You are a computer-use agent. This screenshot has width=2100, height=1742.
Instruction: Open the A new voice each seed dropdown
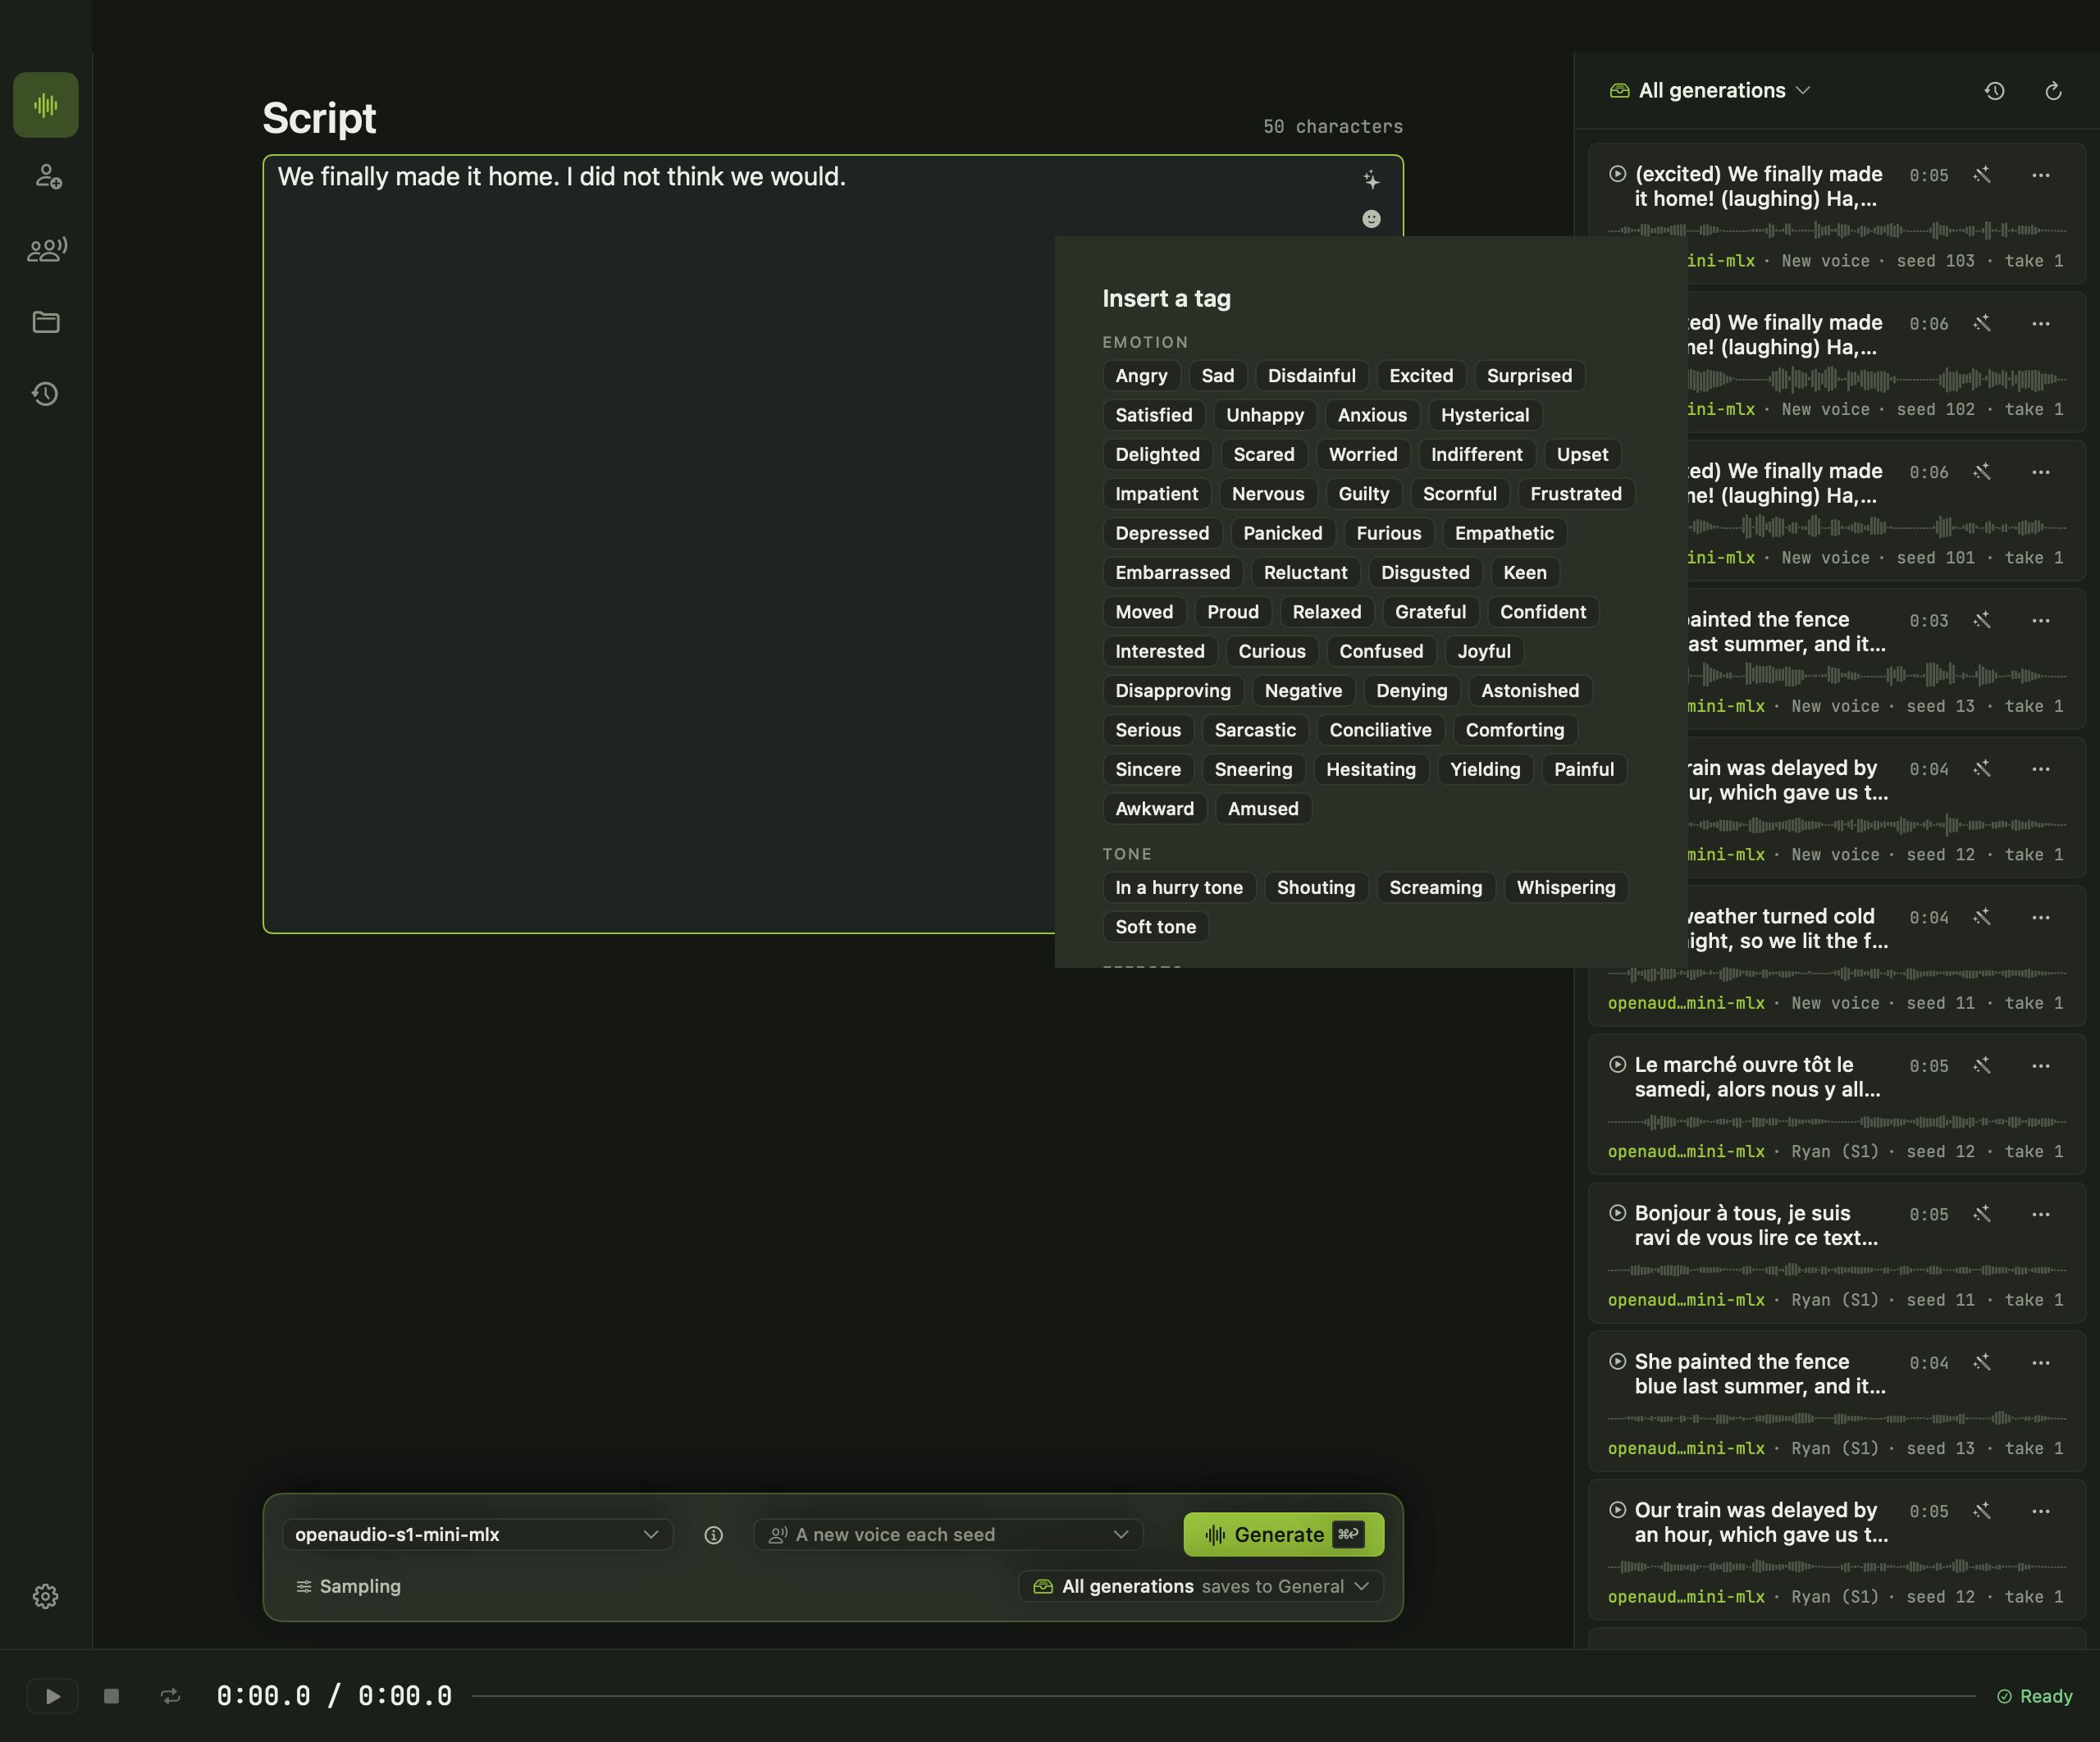point(948,1535)
